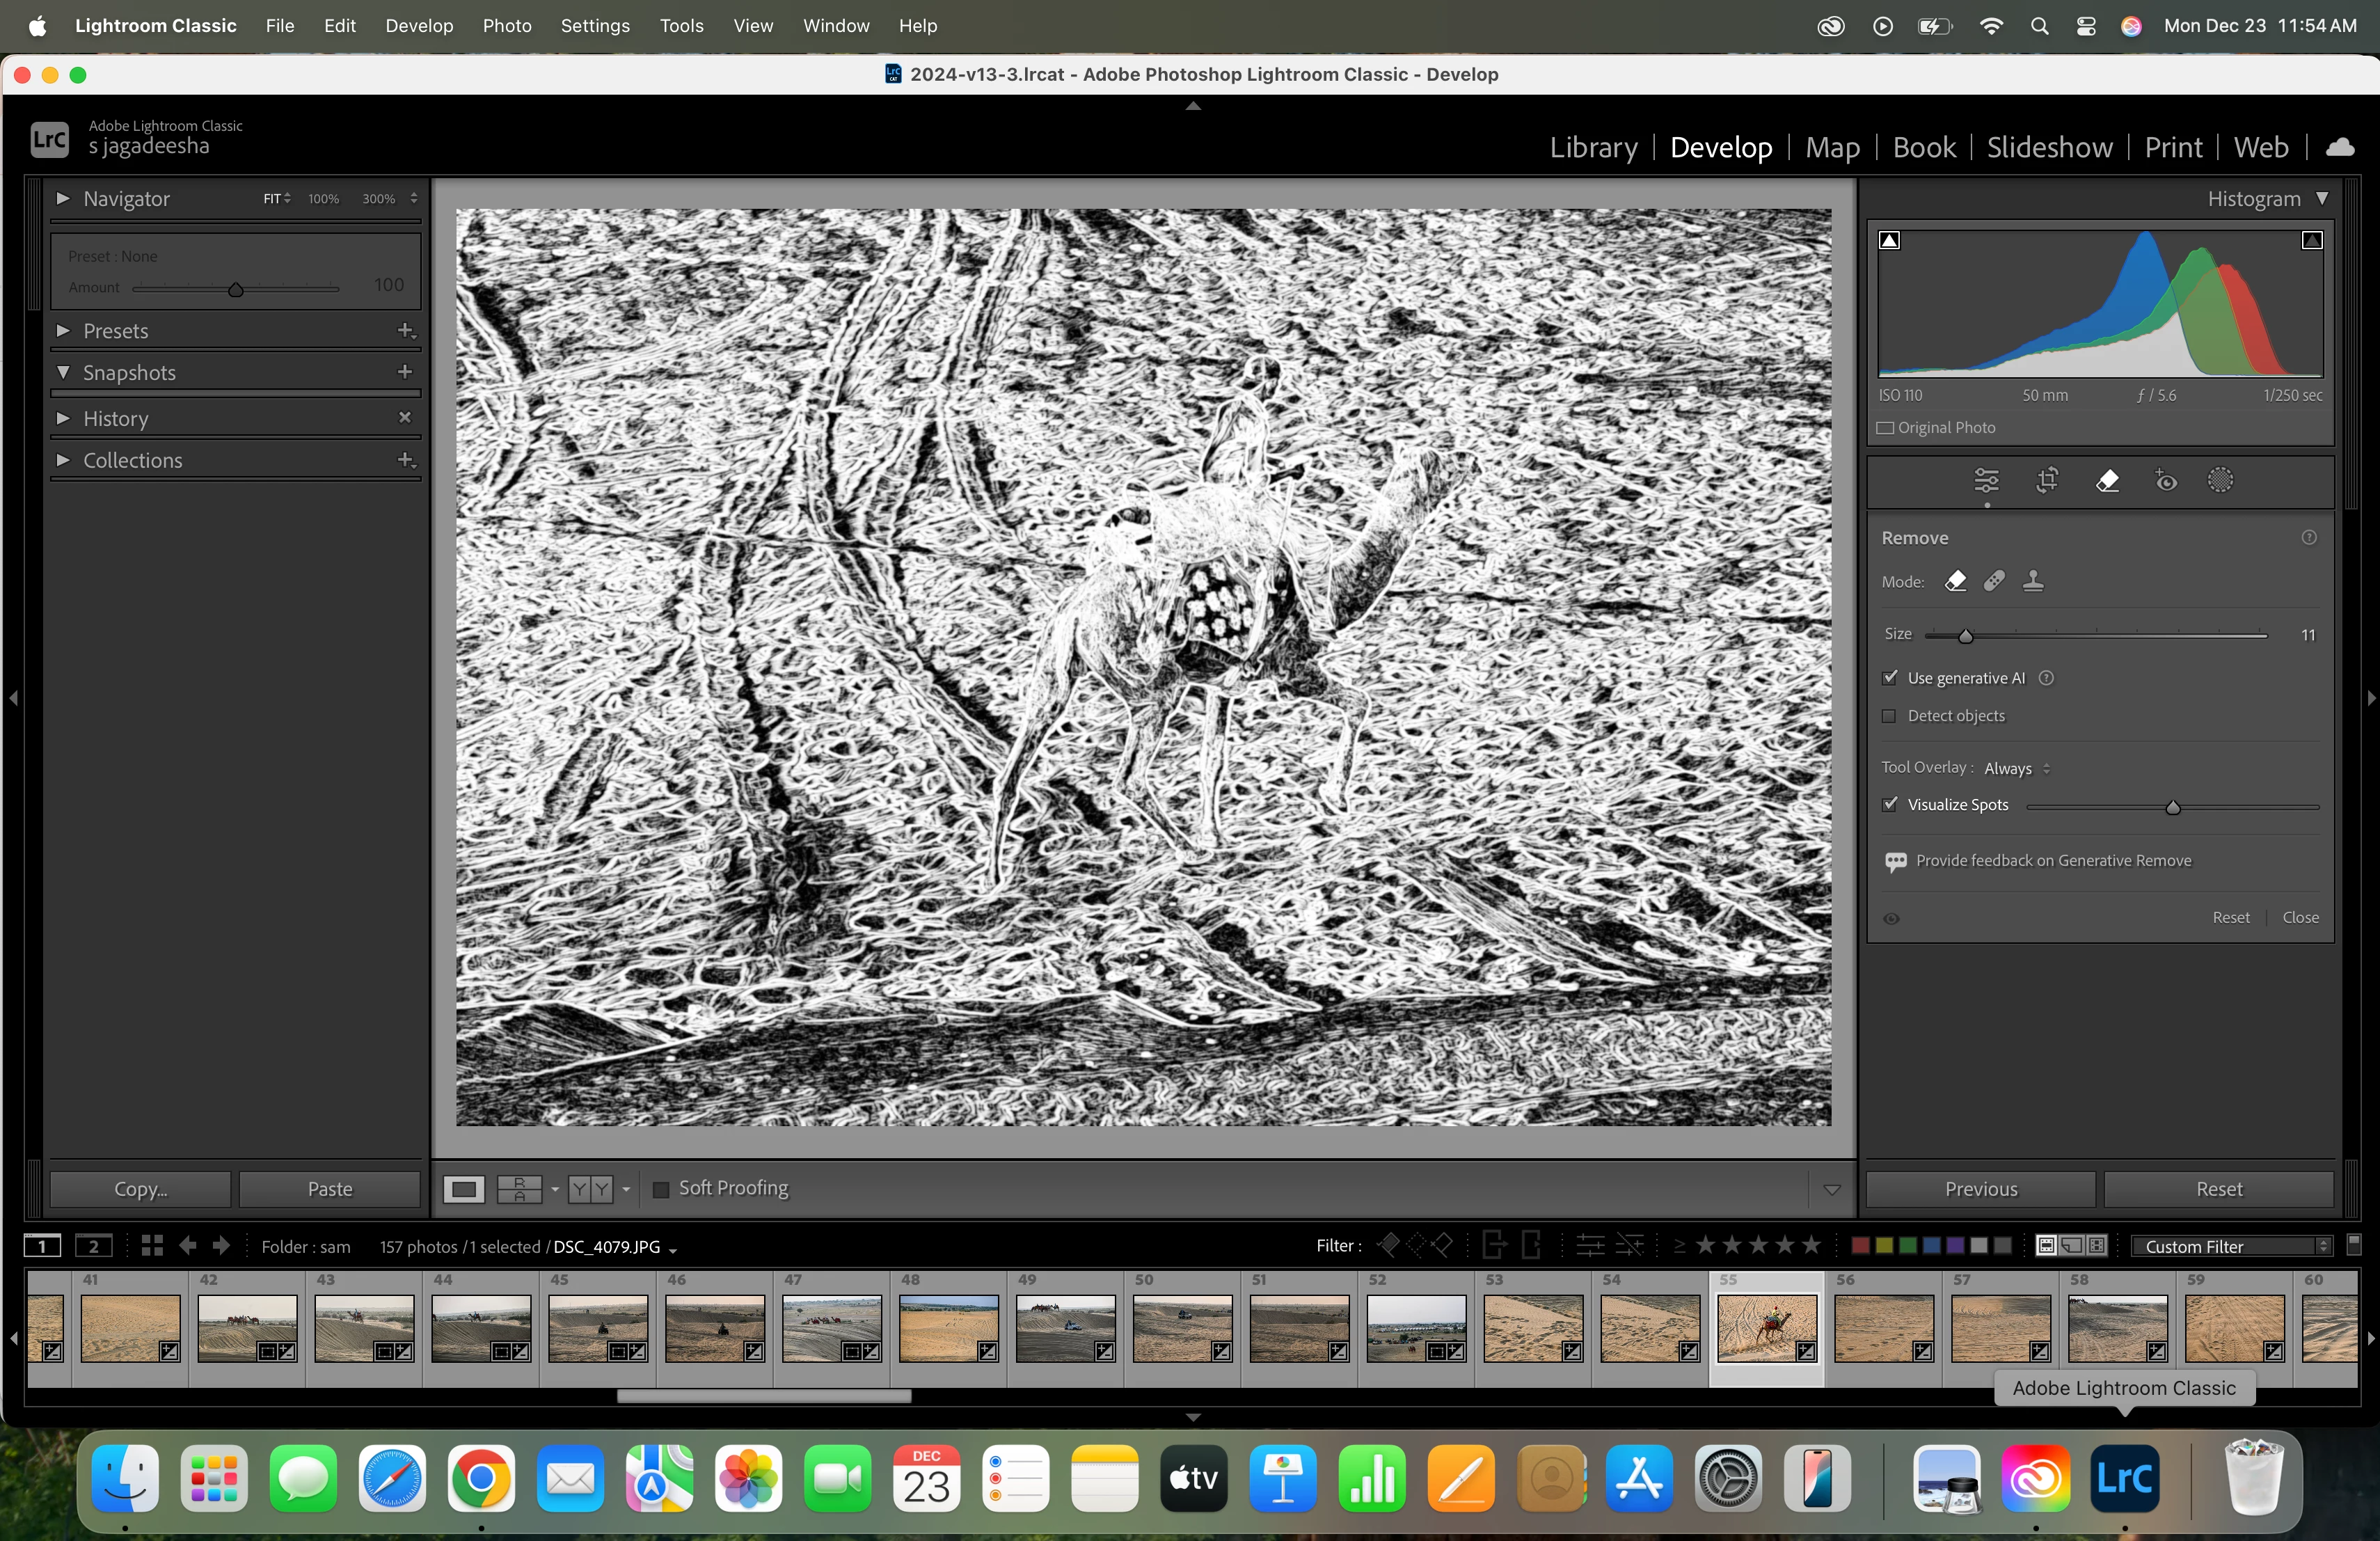Open the Edit sliders panel icon
The image size is (2380, 1541).
click(1986, 481)
